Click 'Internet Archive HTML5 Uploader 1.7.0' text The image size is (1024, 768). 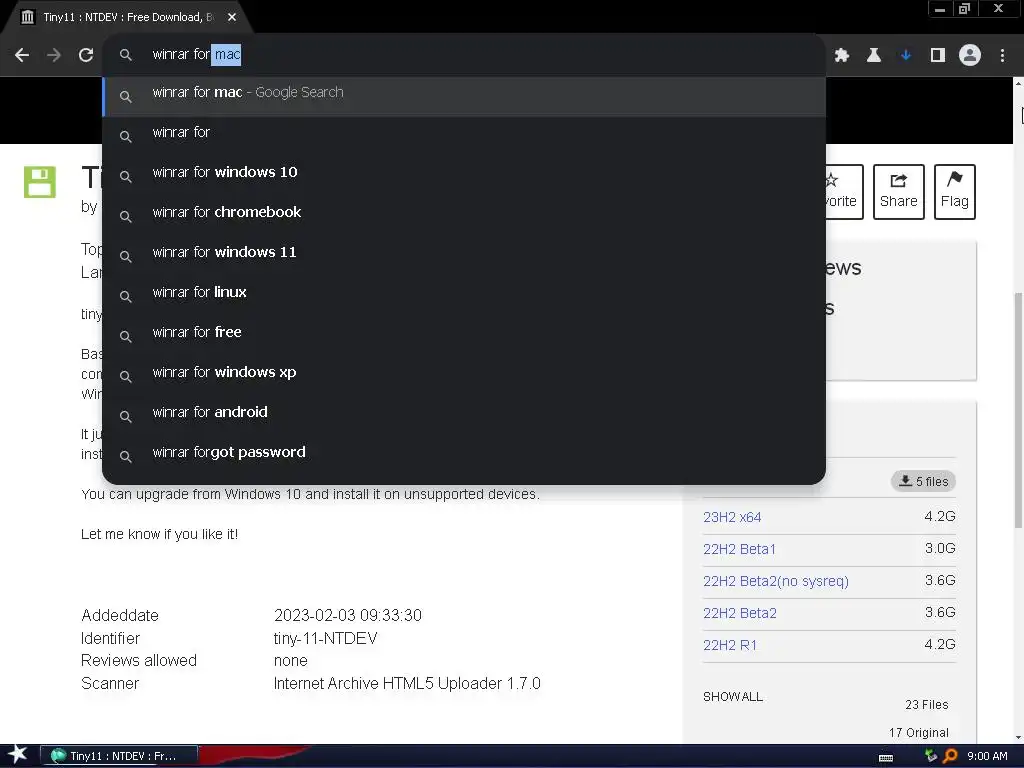pyautogui.click(x=407, y=684)
